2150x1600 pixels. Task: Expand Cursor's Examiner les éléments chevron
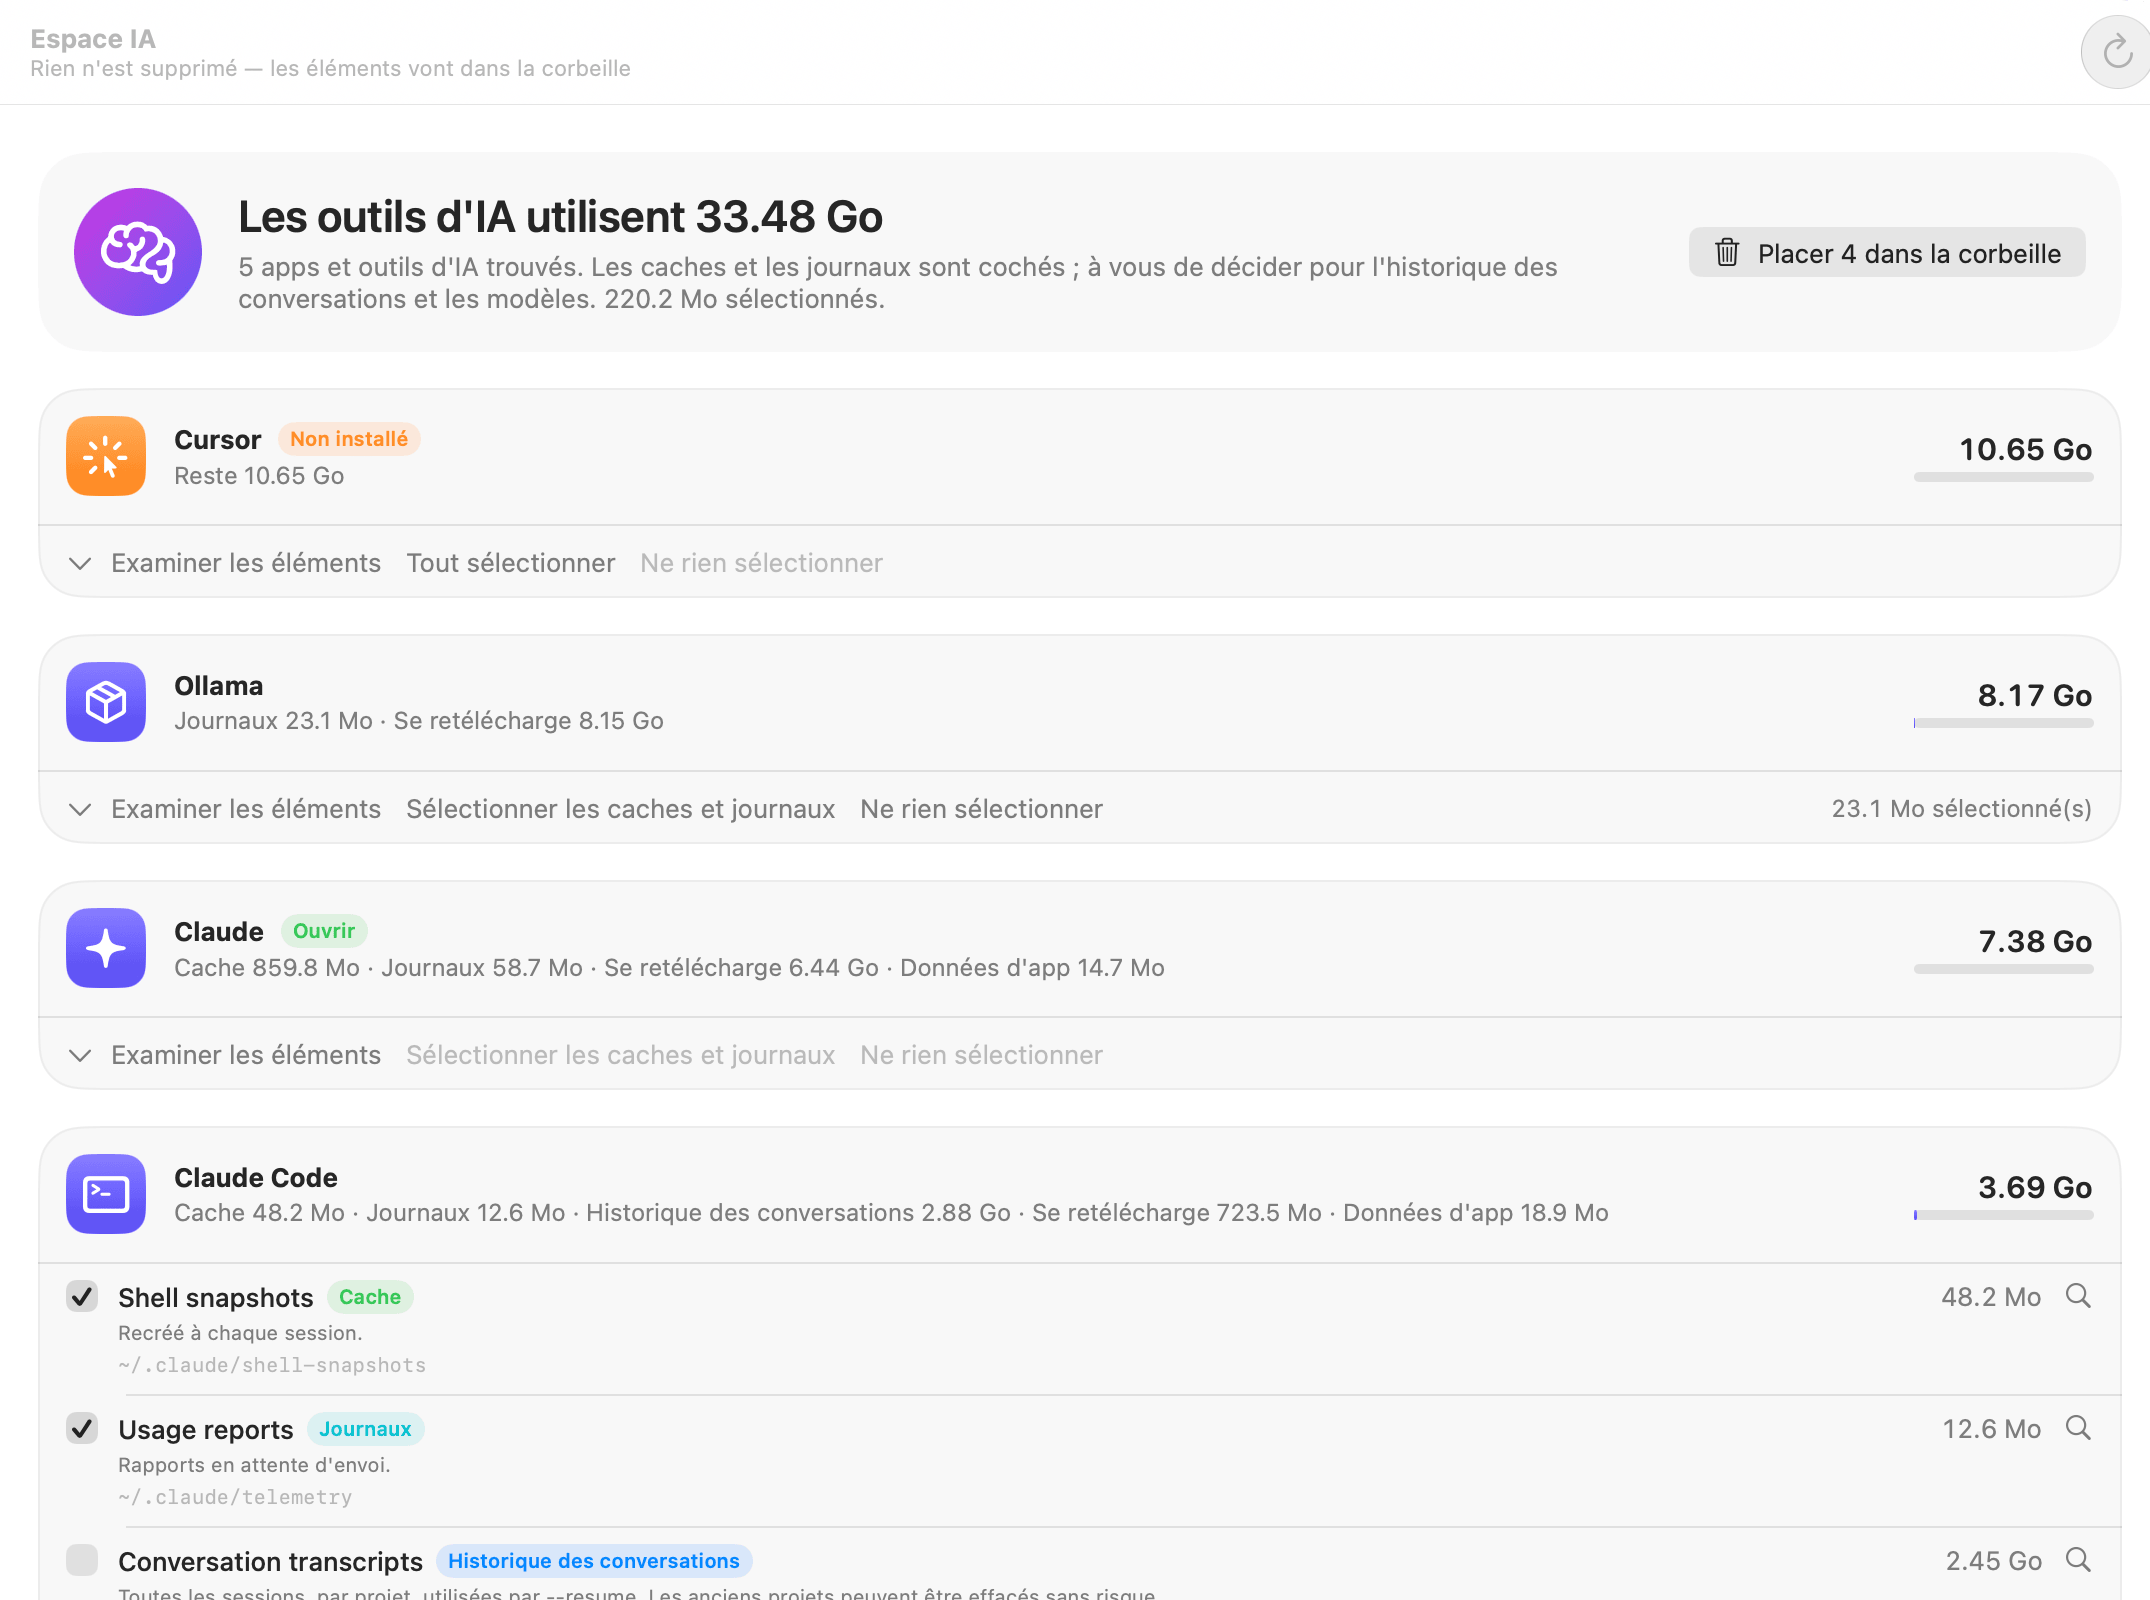(80, 563)
